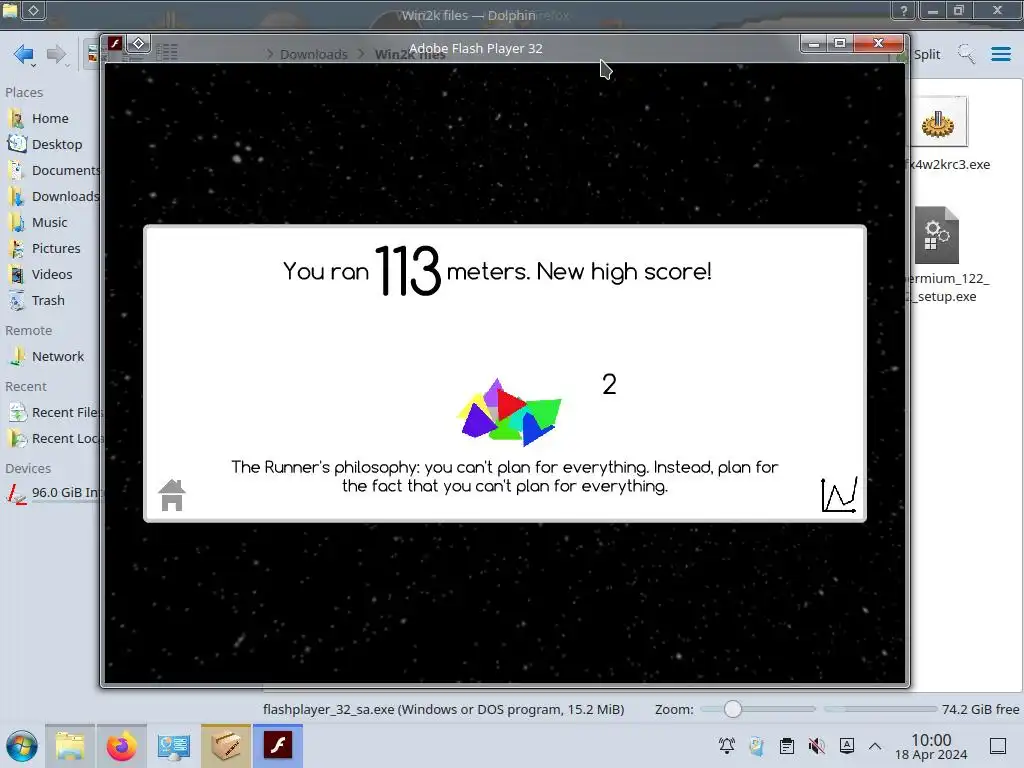Open the clock showing 10:00
This screenshot has height=768, width=1024.
click(x=931, y=746)
